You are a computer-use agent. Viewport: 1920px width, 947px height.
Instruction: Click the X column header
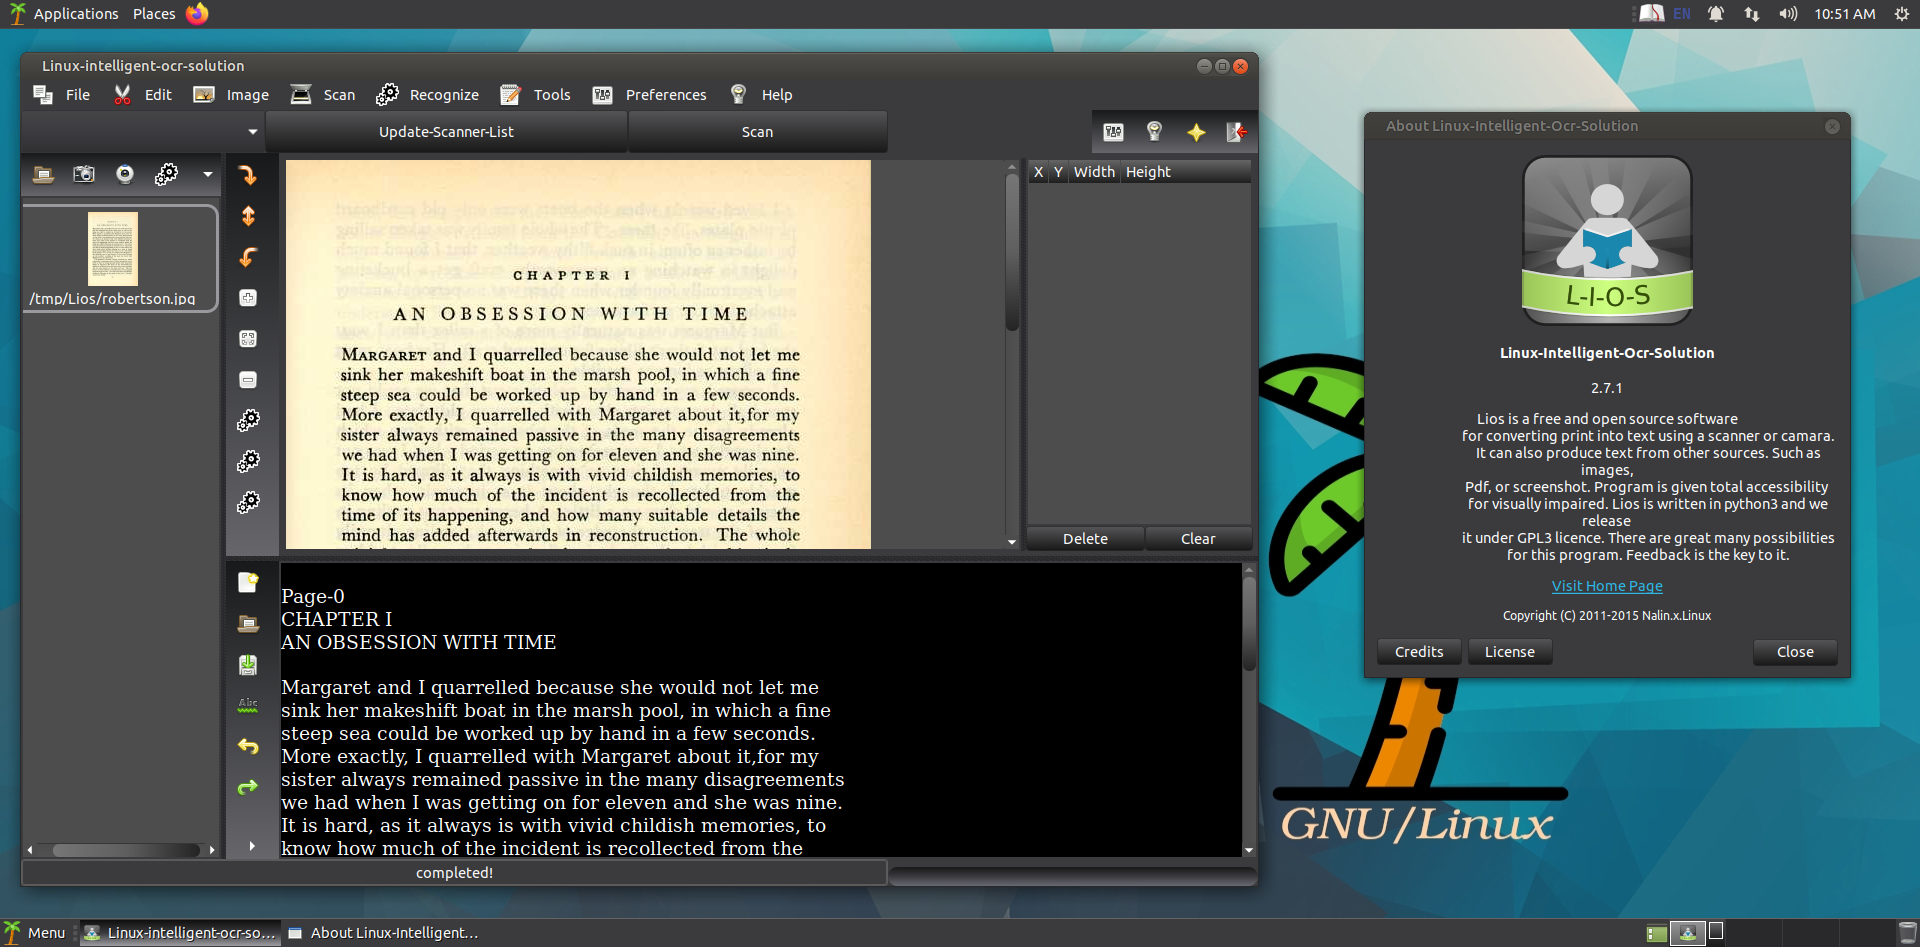point(1038,172)
